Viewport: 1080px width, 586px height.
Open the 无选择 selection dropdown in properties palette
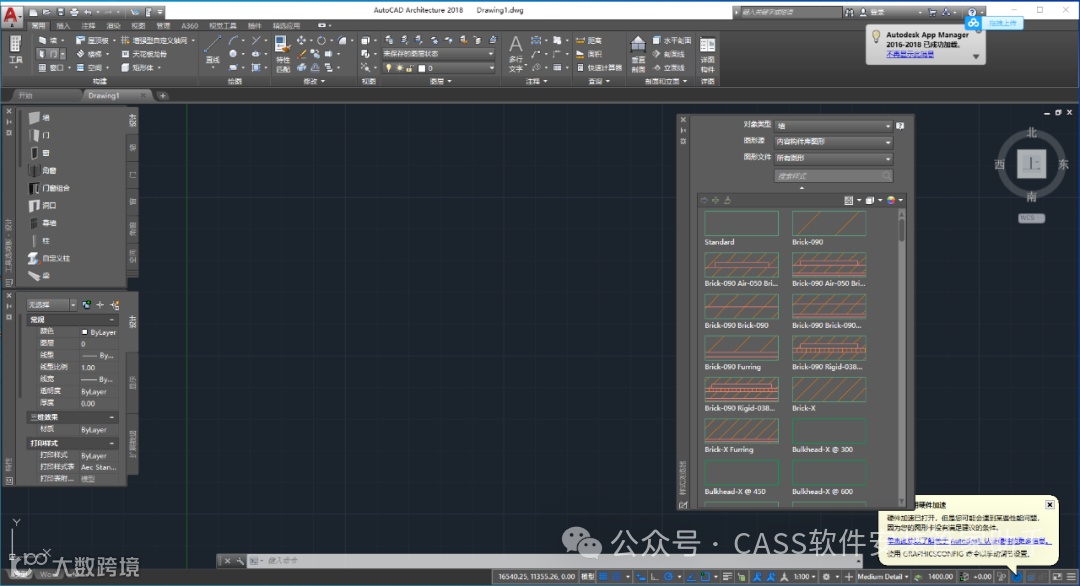pos(52,304)
